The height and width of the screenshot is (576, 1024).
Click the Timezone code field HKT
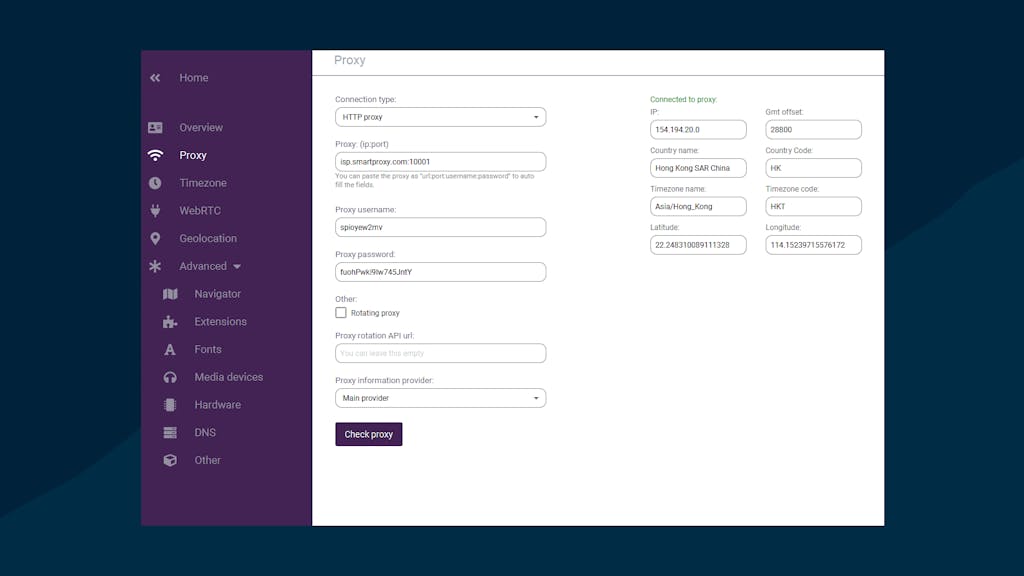(x=813, y=206)
